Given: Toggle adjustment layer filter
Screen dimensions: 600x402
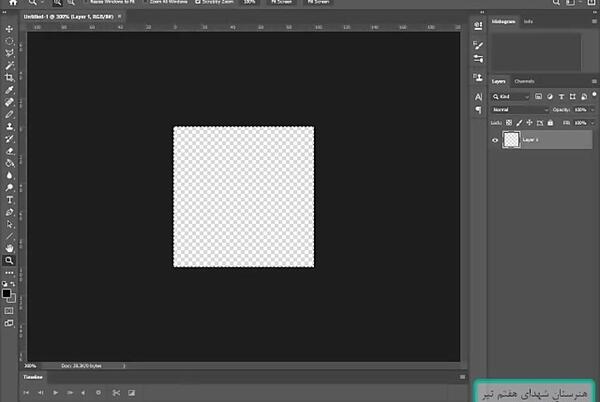Looking at the screenshot, I should pos(550,97).
